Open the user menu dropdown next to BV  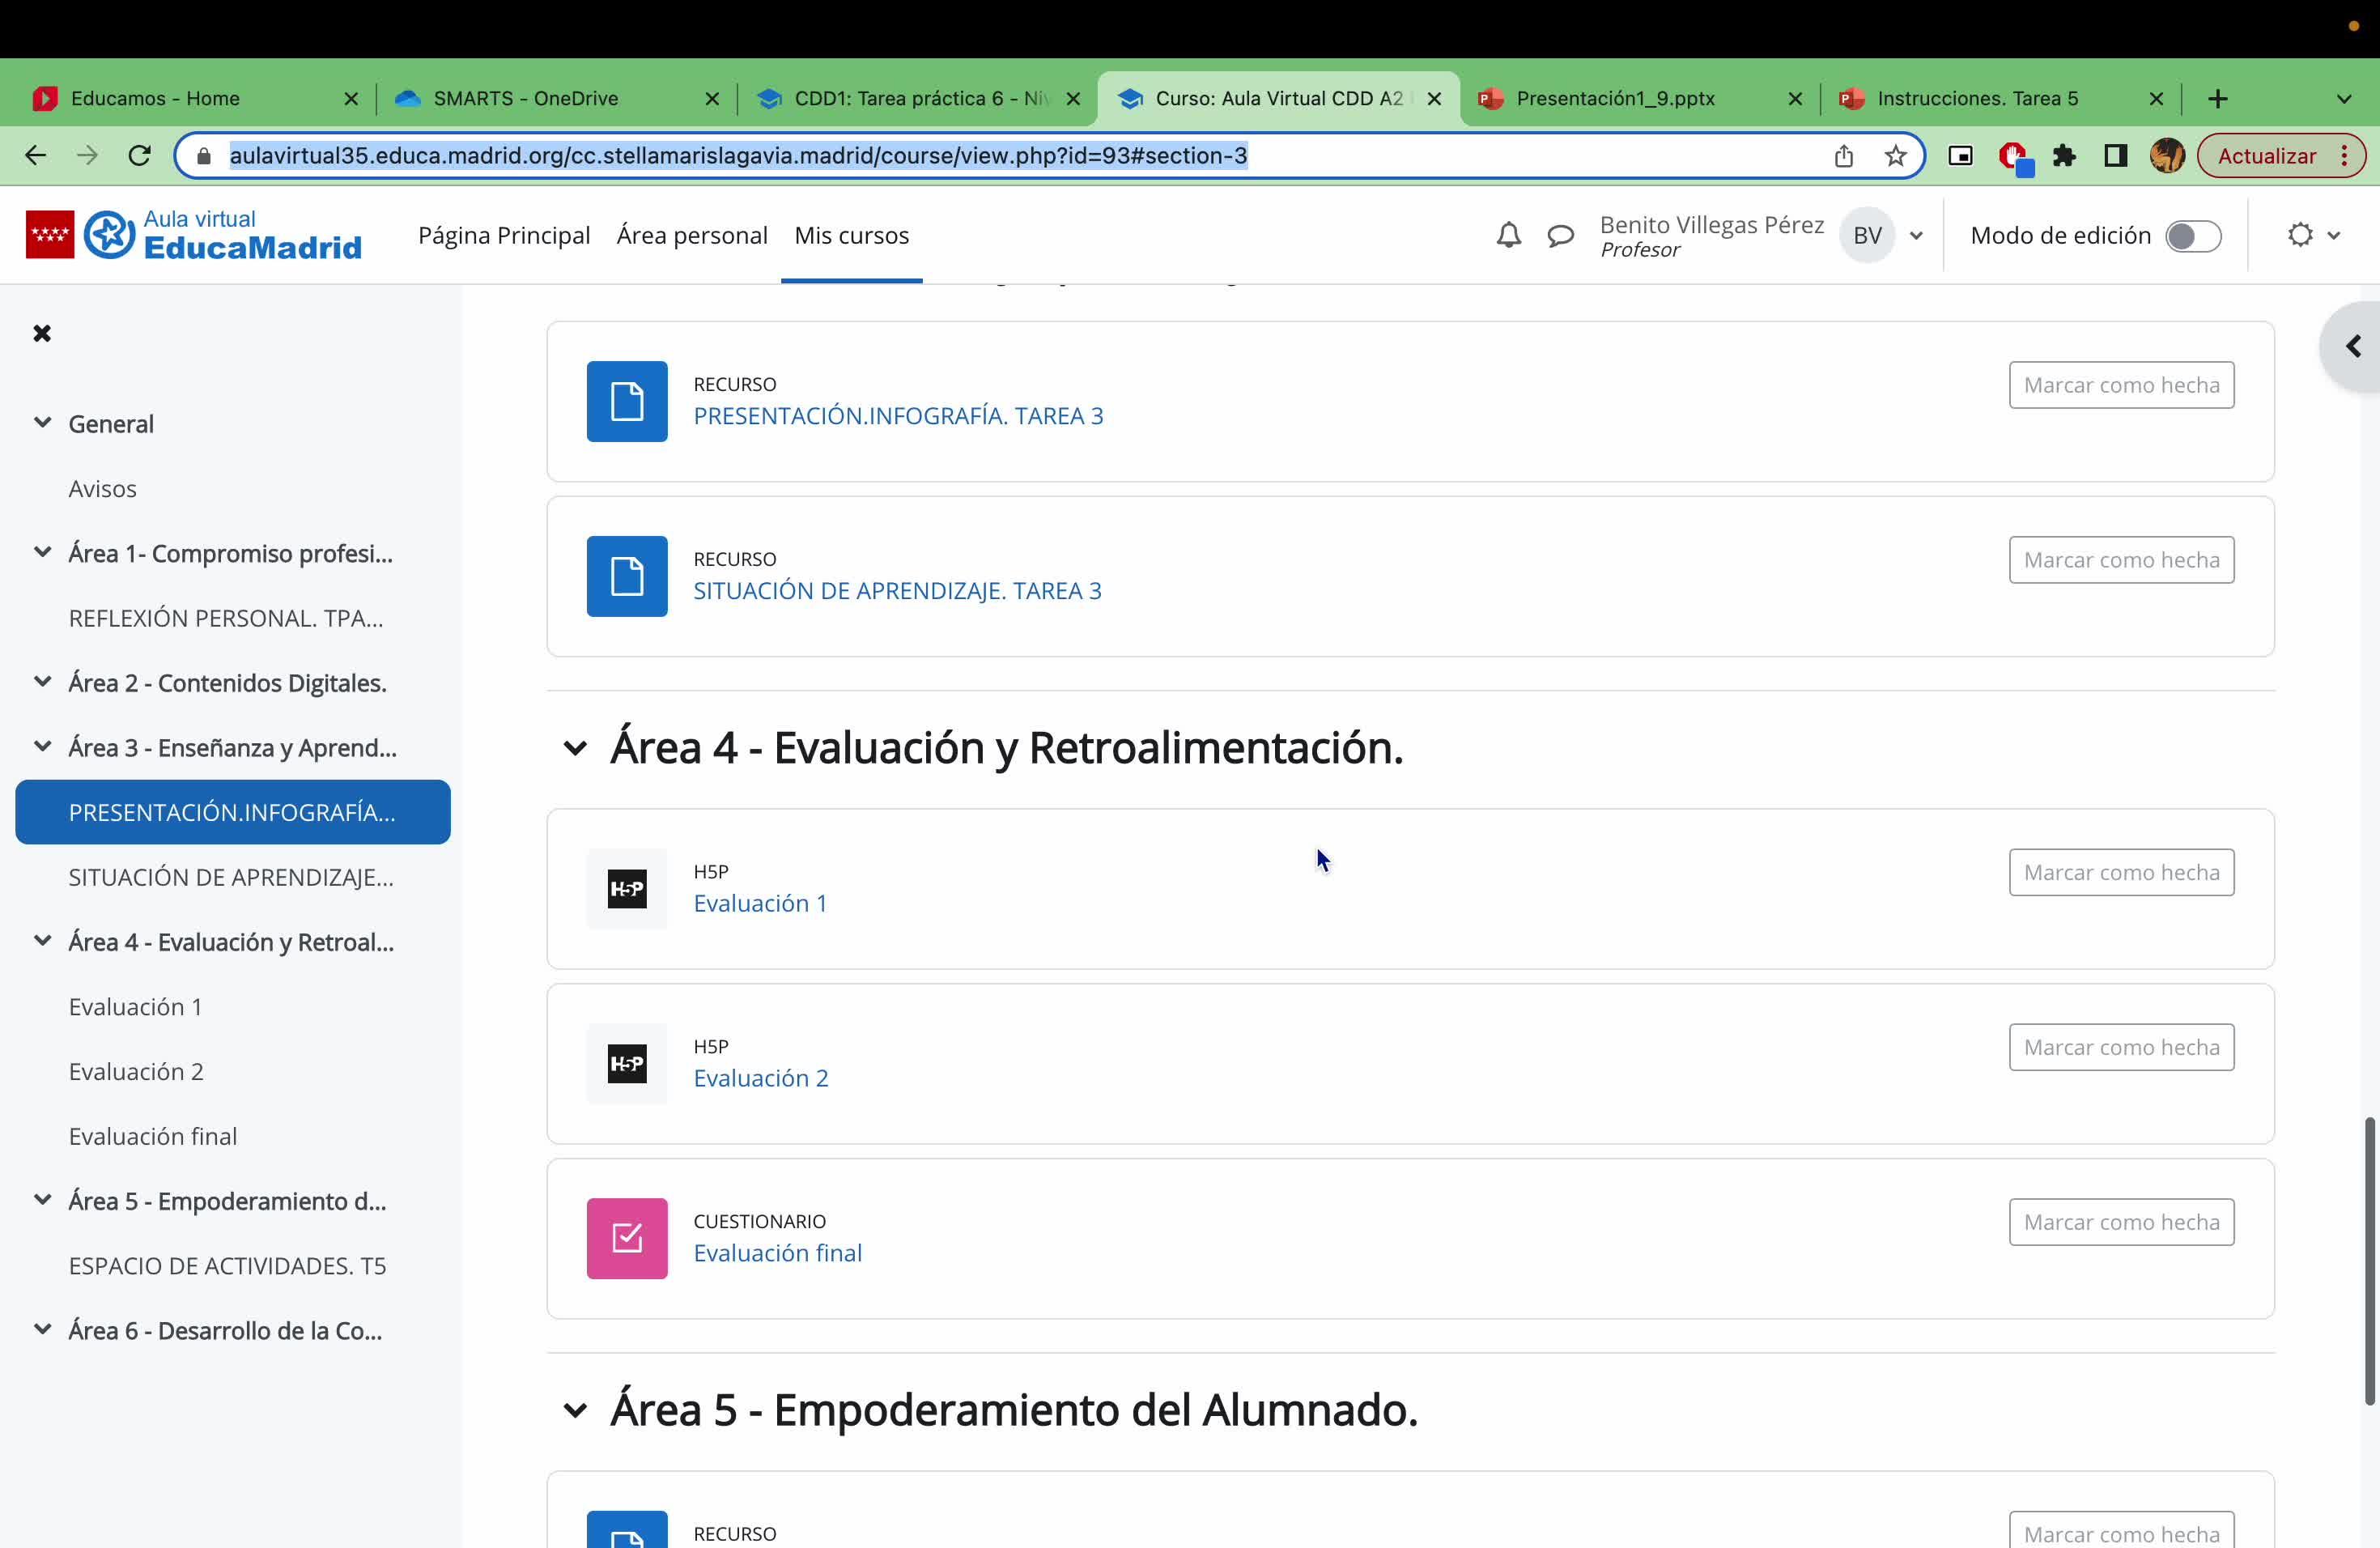[1916, 236]
